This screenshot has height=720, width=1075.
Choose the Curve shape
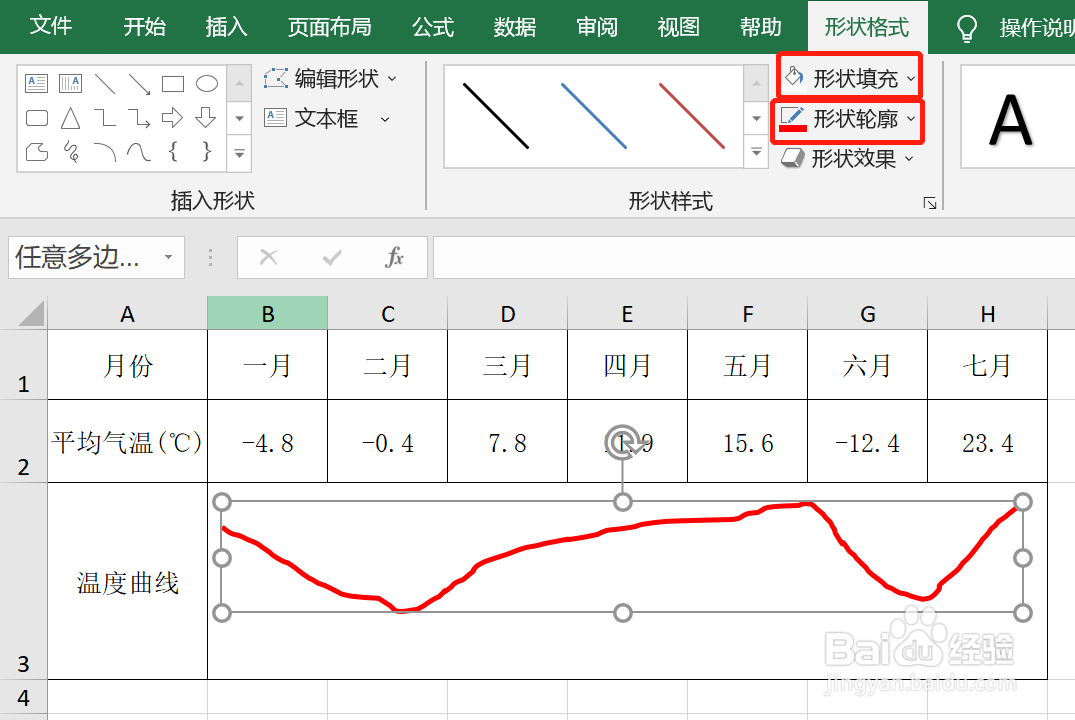tap(139, 152)
